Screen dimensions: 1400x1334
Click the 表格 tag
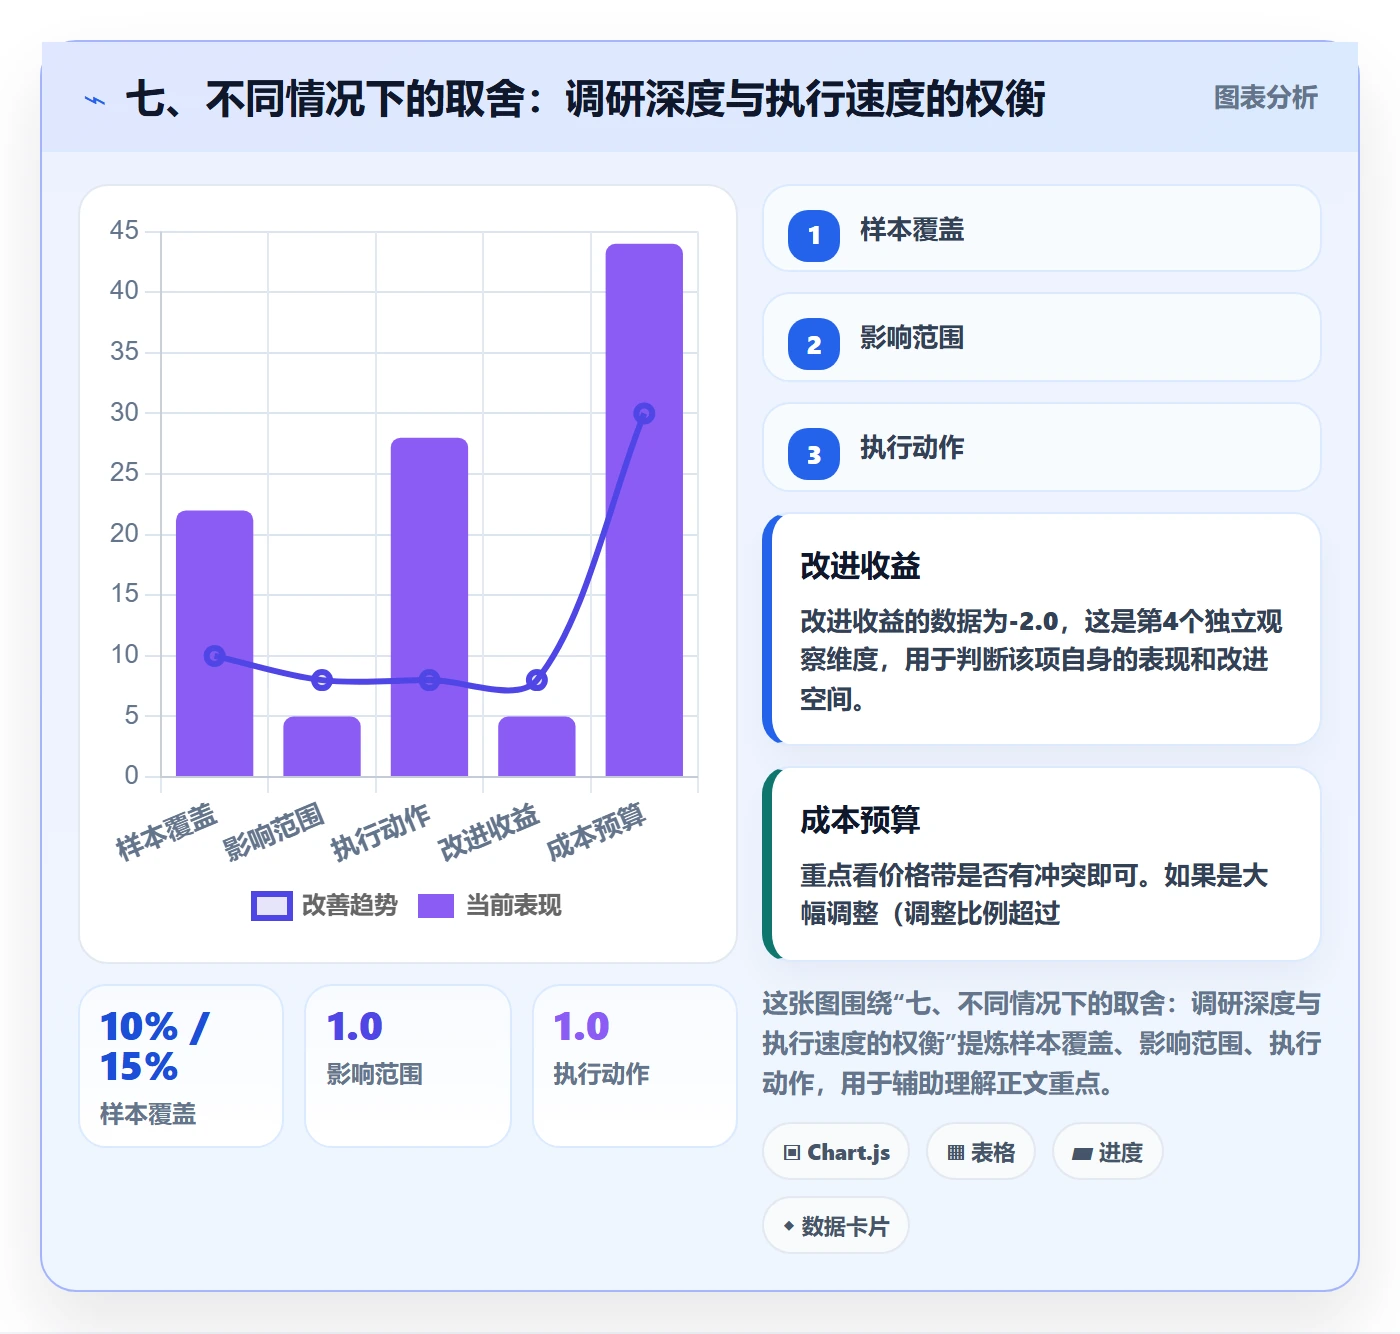coord(981,1152)
